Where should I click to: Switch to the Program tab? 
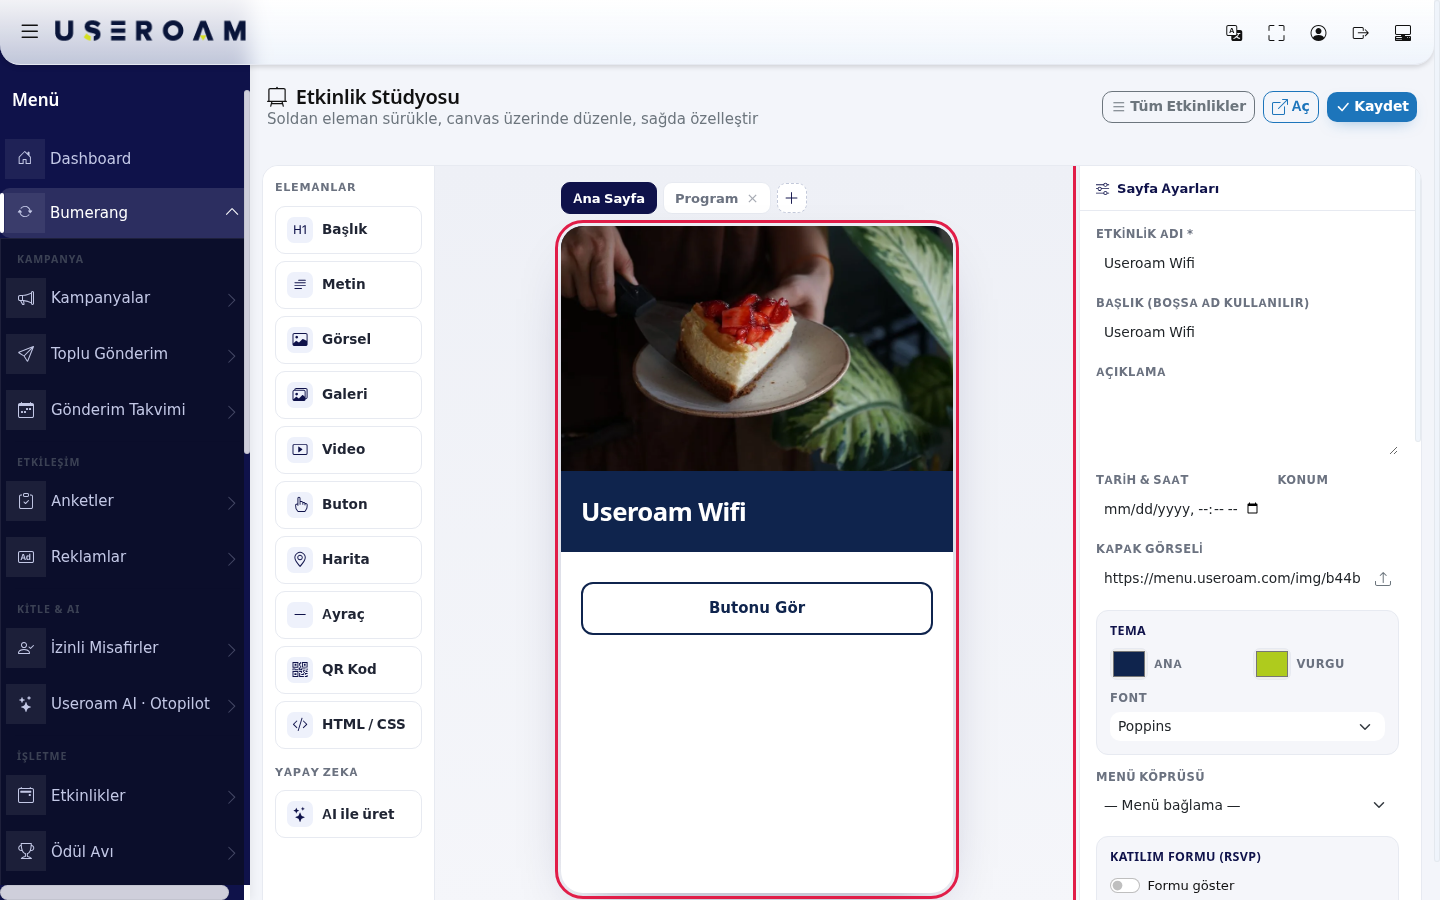(x=706, y=198)
